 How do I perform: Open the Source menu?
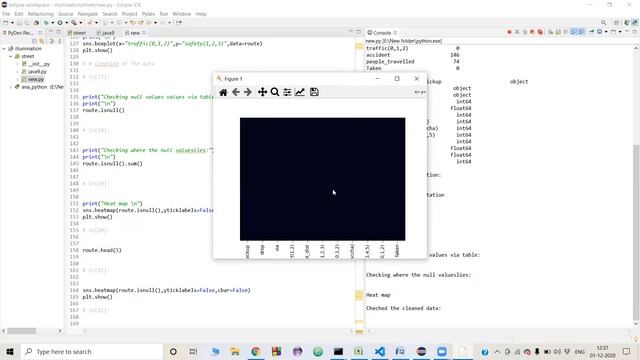(x=65, y=14)
